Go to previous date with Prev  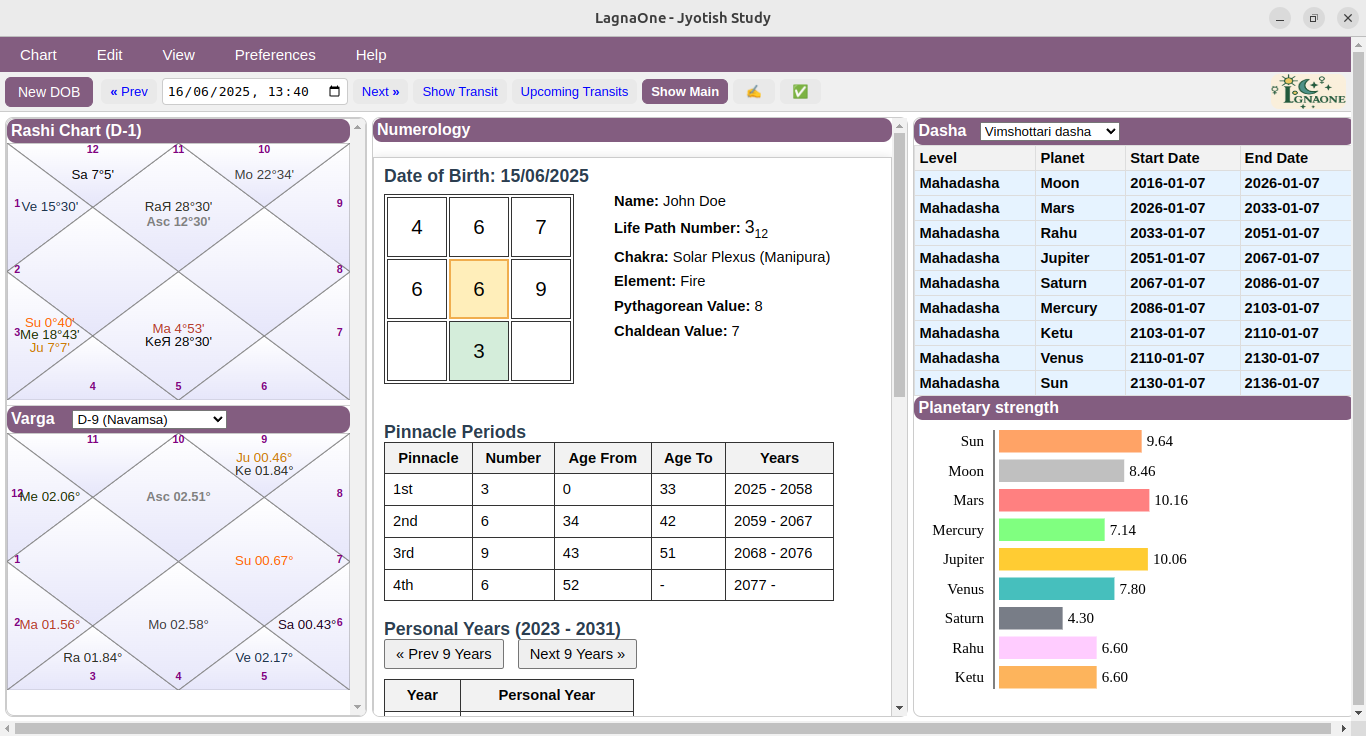129,92
